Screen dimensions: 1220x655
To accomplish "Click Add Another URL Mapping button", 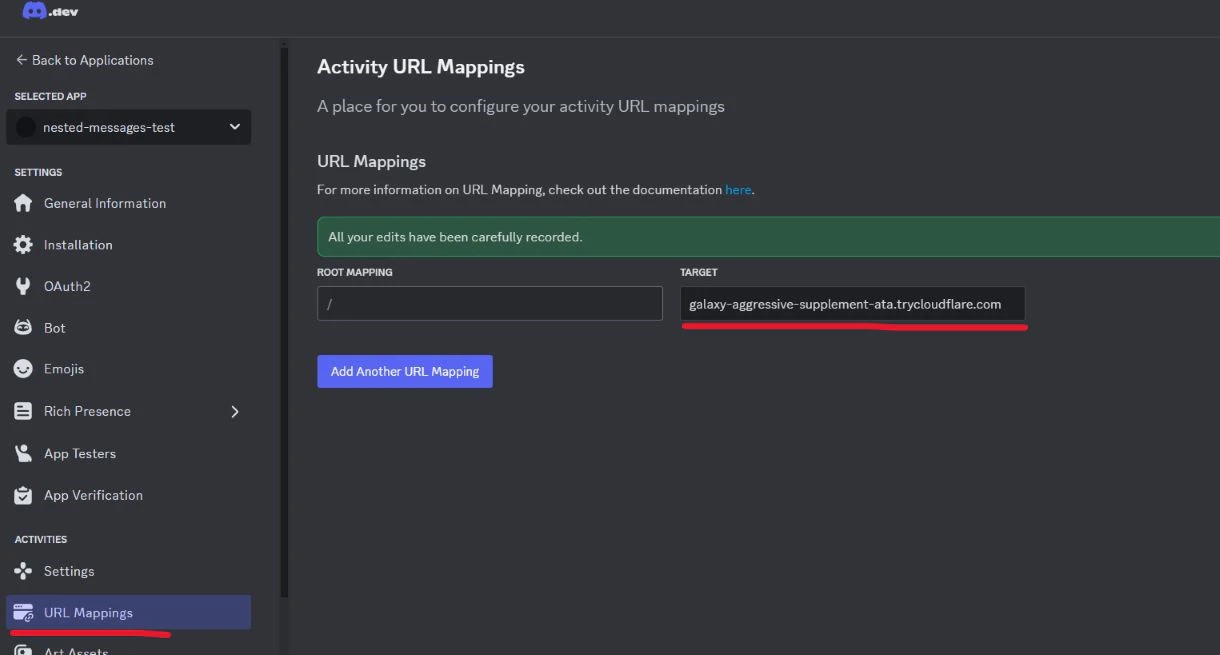I will pyautogui.click(x=405, y=371).
